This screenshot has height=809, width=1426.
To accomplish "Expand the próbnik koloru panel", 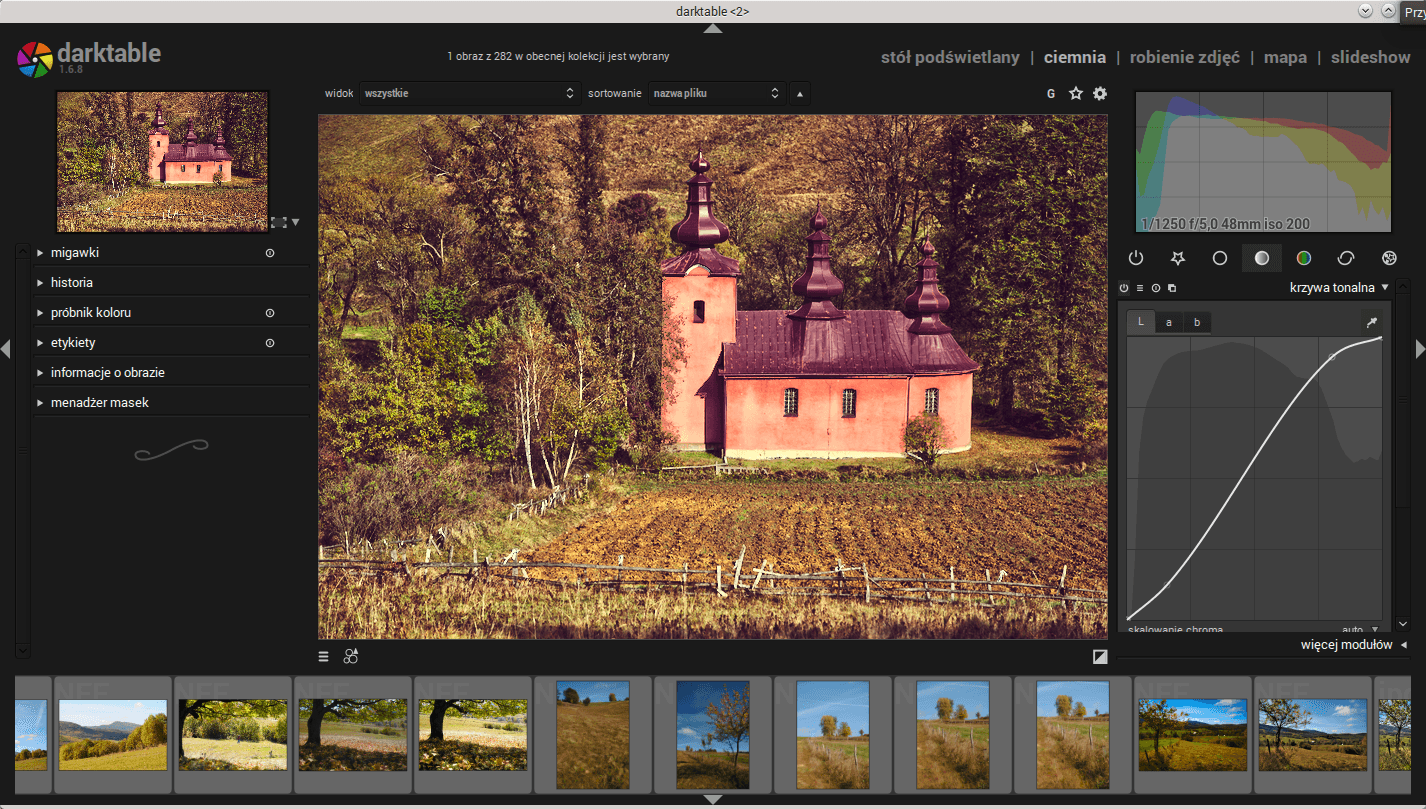I will (x=91, y=313).
